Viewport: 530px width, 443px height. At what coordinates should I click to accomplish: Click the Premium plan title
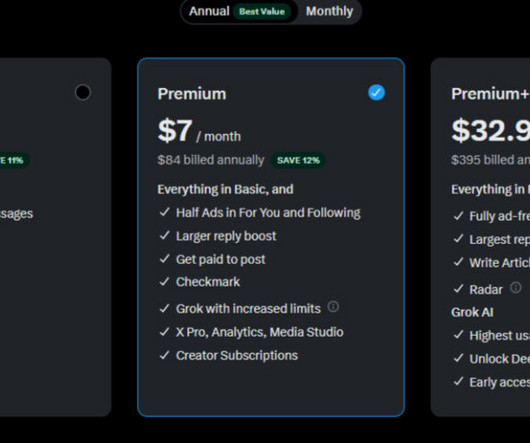click(192, 94)
